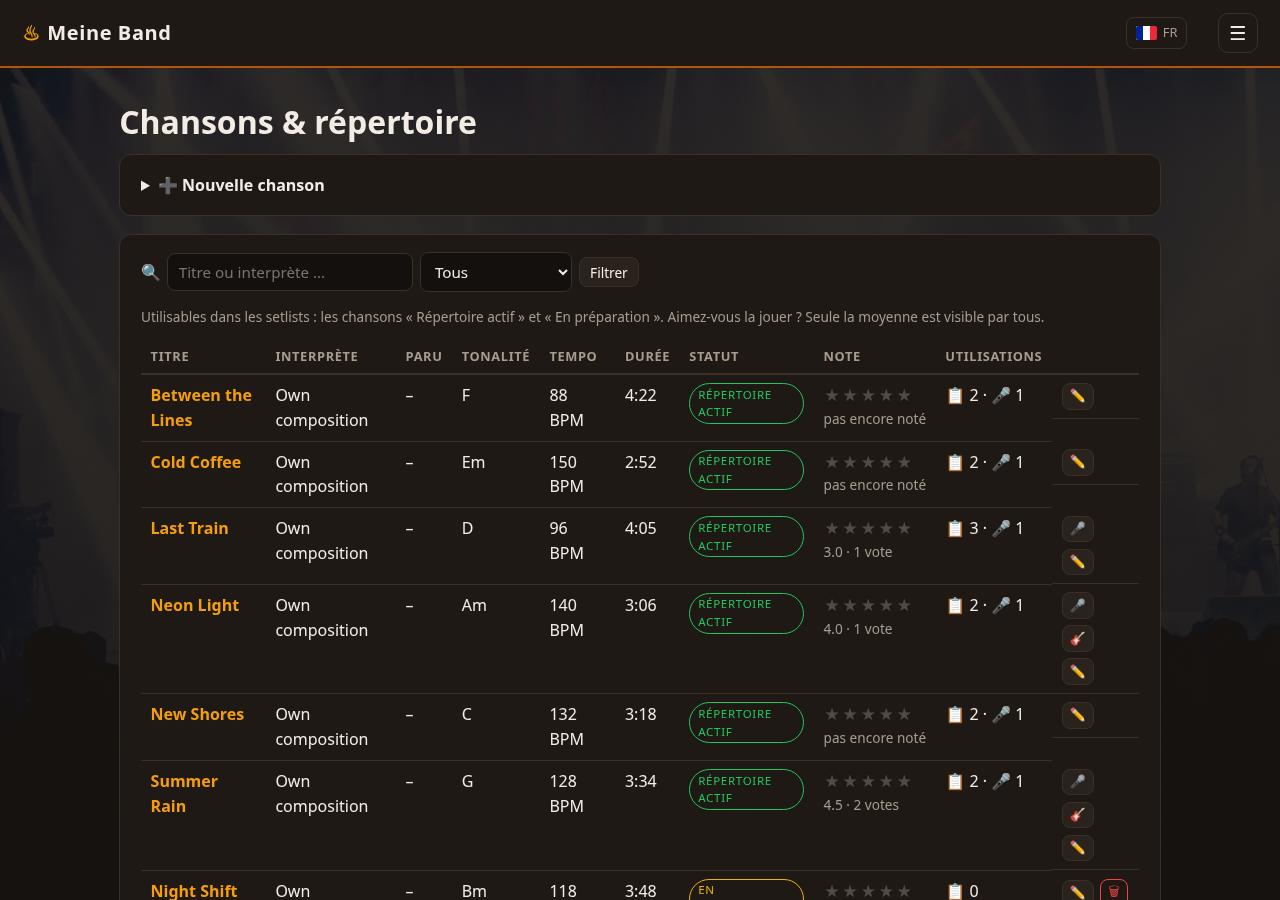The width and height of the screenshot is (1280, 900).
Task: Open the hamburger menu
Action: coord(1237,33)
